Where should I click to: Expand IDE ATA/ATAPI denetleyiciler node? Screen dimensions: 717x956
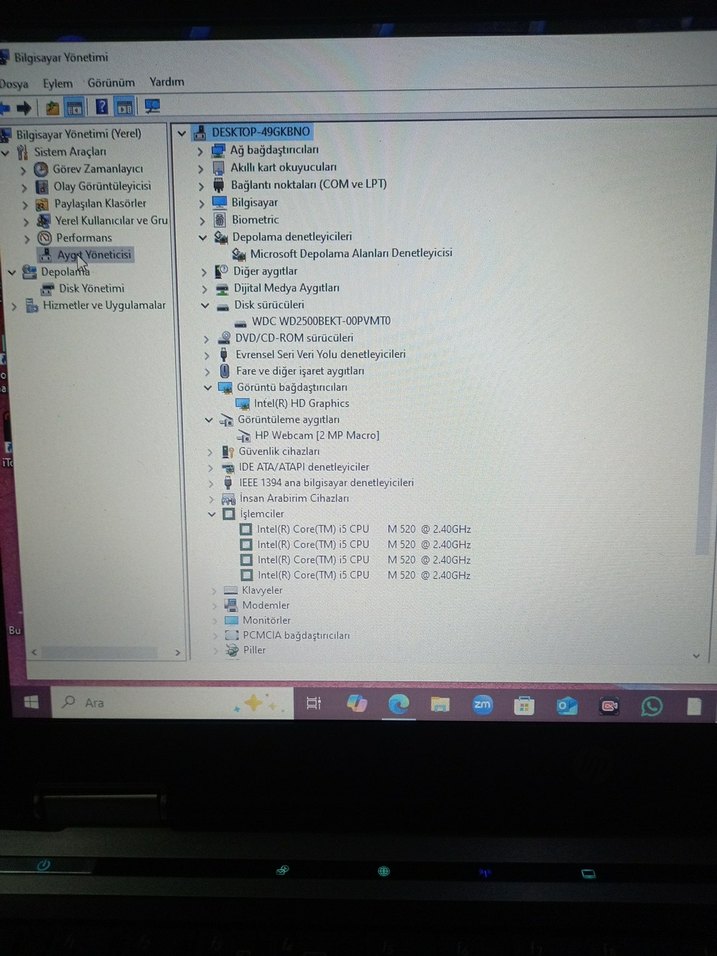pyautogui.click(x=210, y=468)
